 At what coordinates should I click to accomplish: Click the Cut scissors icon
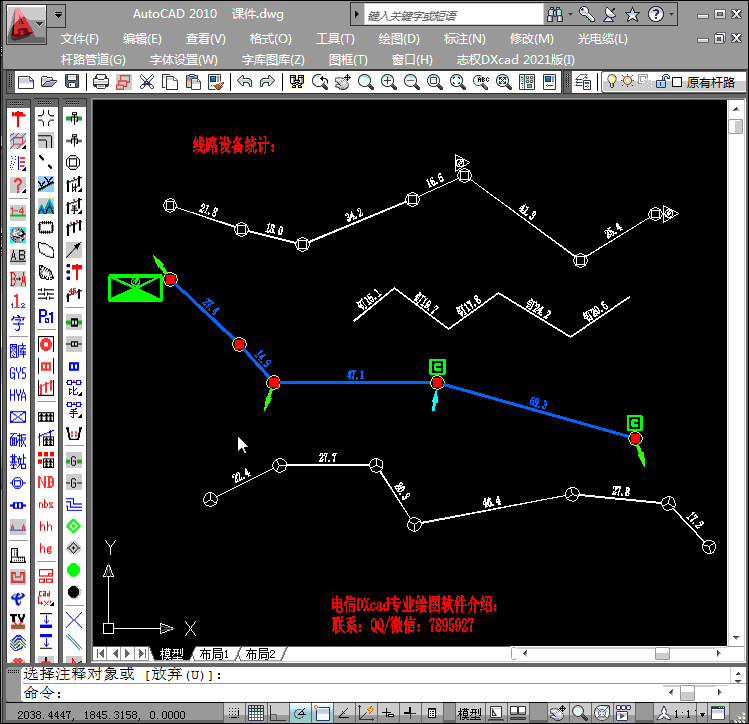(x=147, y=82)
